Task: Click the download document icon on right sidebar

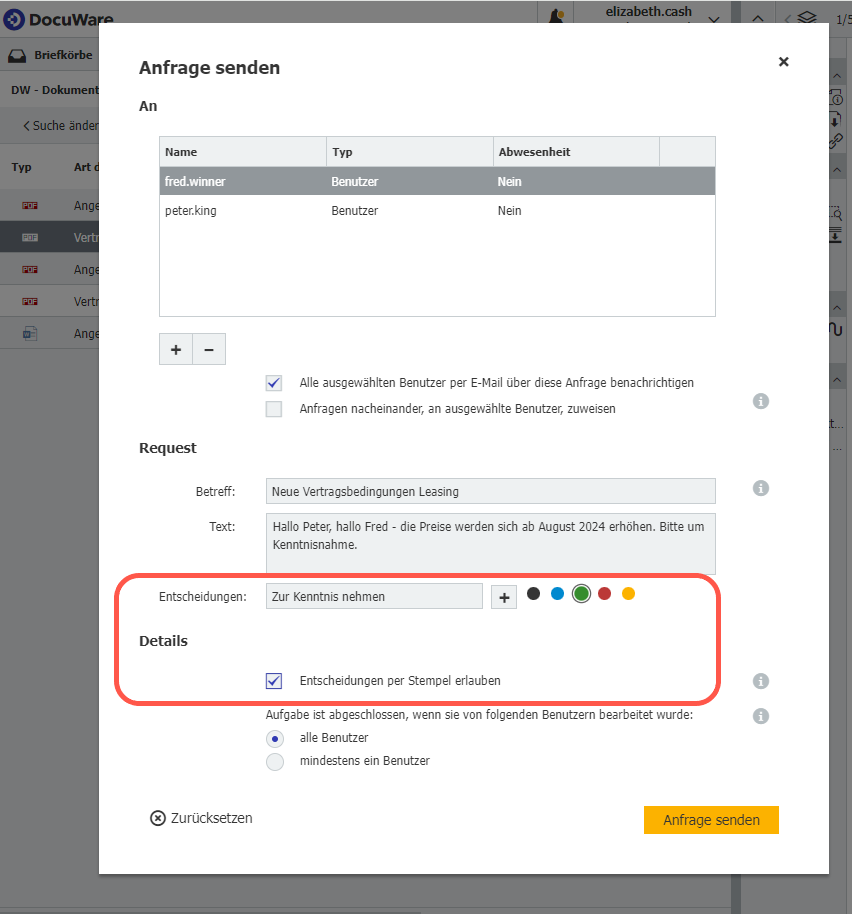Action: click(838, 118)
